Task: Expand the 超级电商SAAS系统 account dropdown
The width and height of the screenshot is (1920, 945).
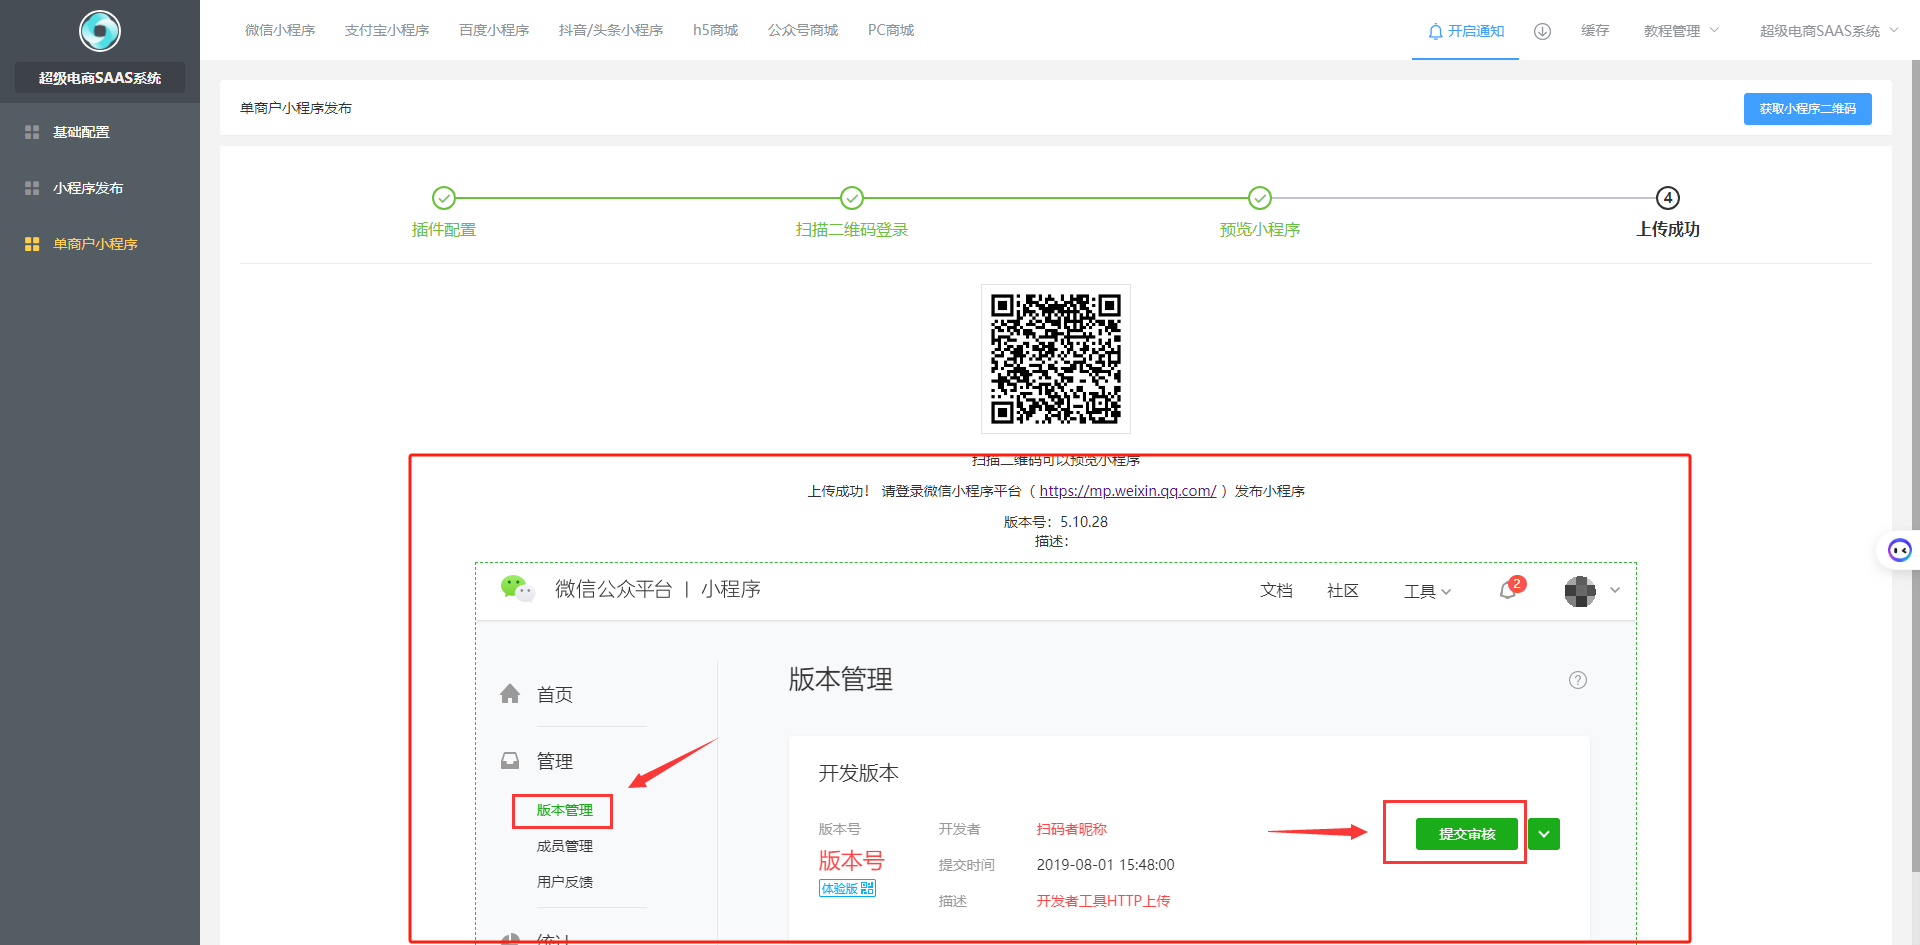Action: point(1828,31)
